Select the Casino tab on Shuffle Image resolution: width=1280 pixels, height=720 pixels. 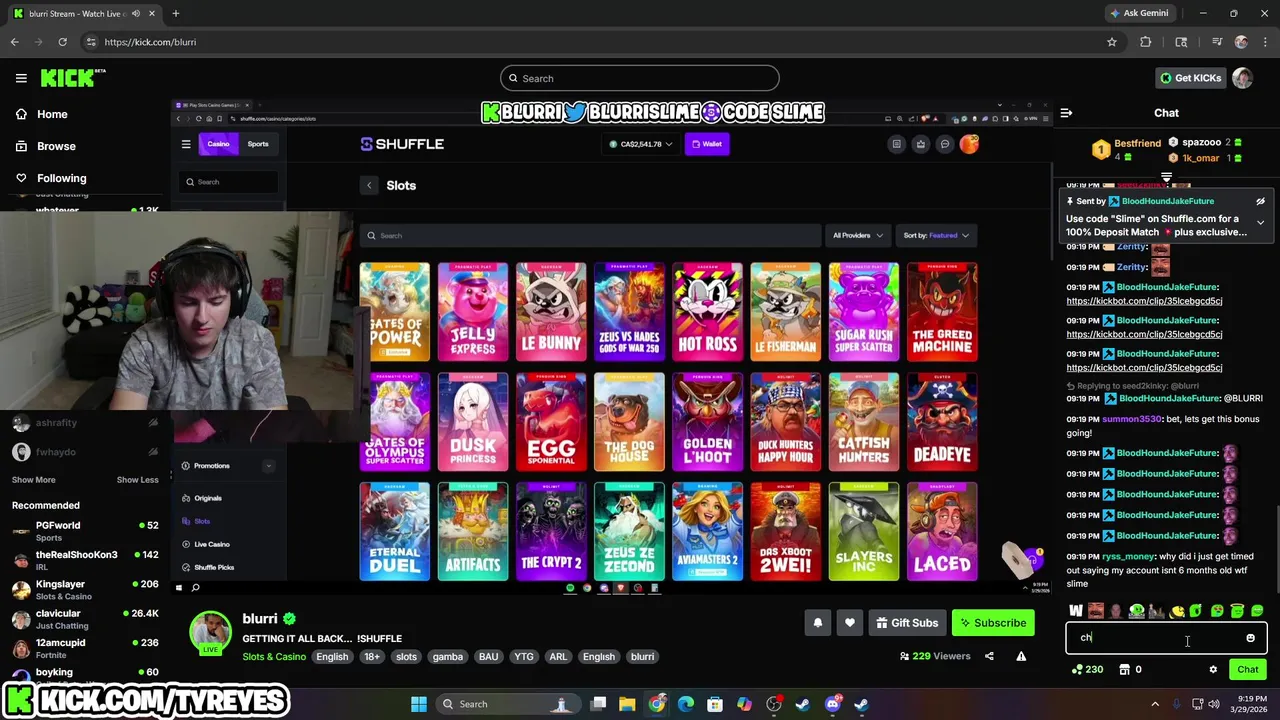[x=218, y=144]
